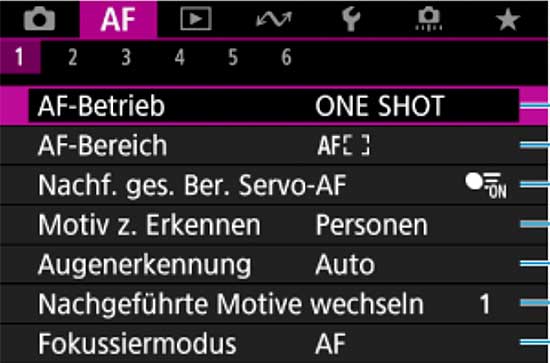Switch to AF page 3

(x=126, y=57)
